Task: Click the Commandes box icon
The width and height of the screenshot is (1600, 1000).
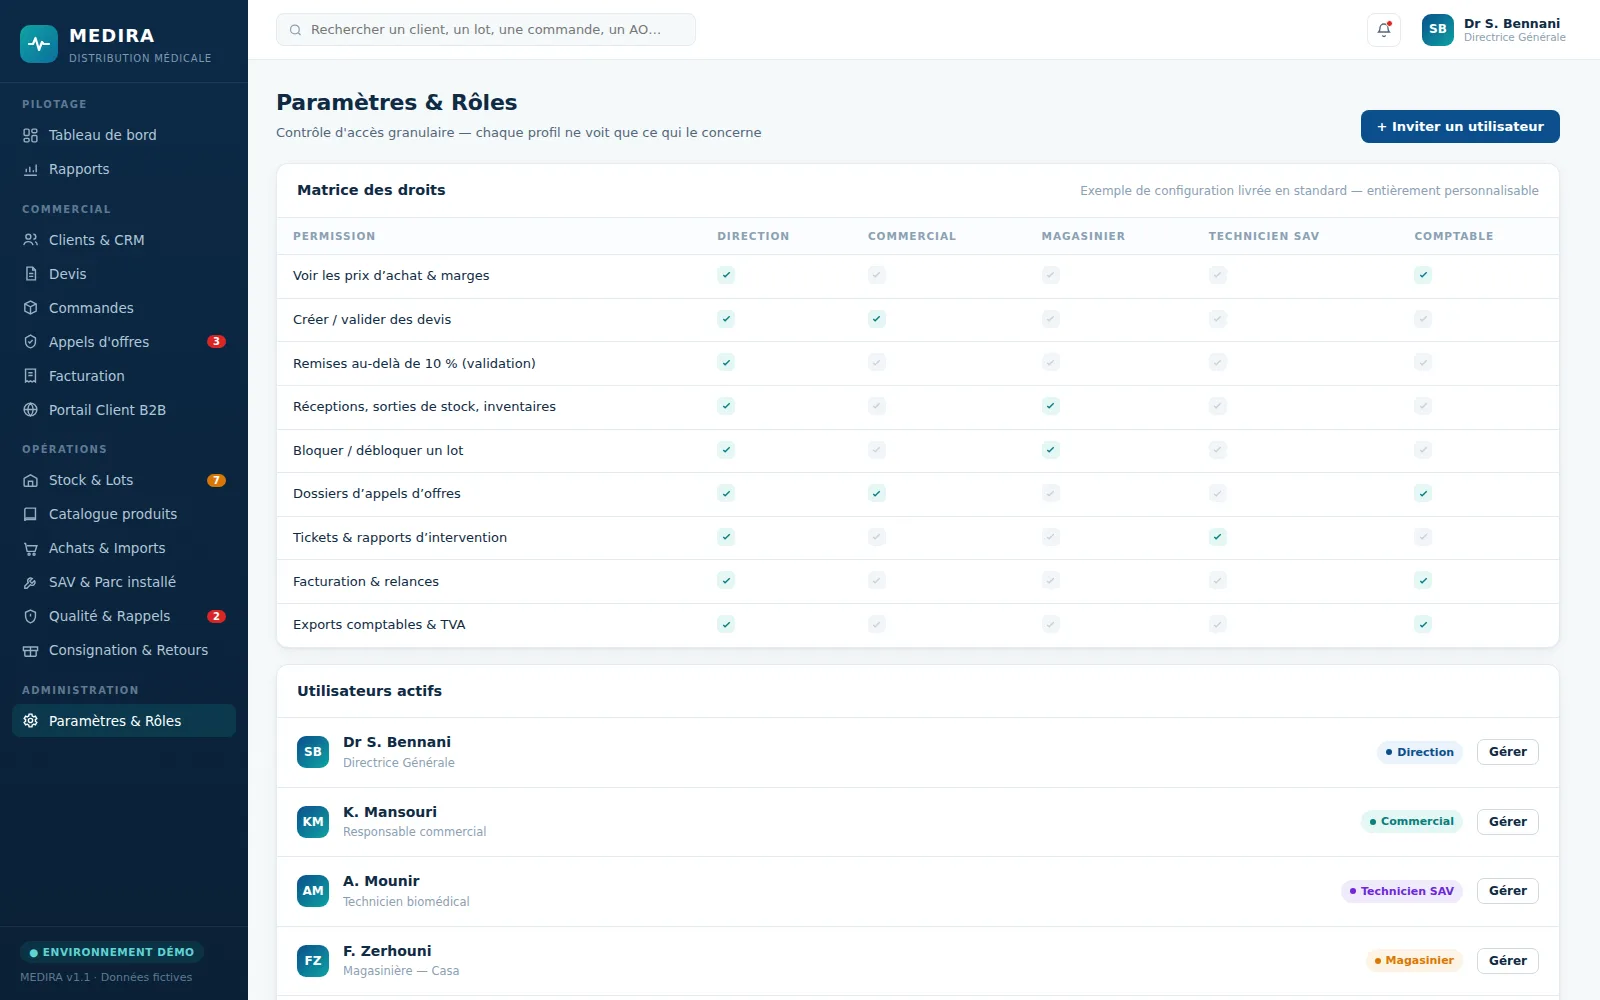Action: 31,308
